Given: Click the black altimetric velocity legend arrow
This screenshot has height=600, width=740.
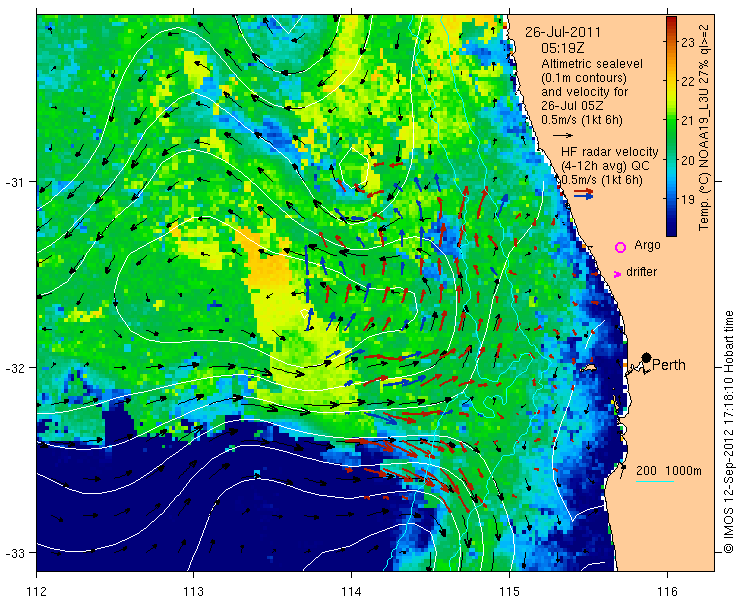Looking at the screenshot, I should click(563, 135).
